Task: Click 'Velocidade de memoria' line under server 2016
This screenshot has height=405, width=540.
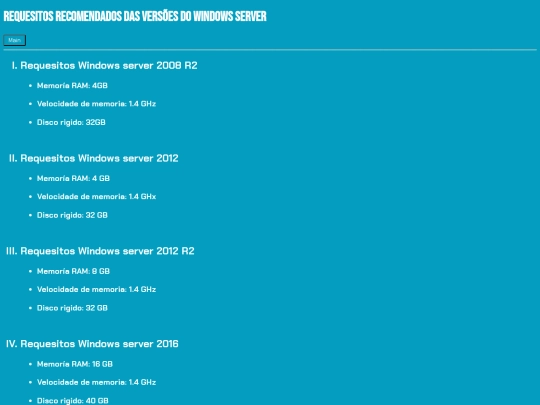Action: pos(96,382)
